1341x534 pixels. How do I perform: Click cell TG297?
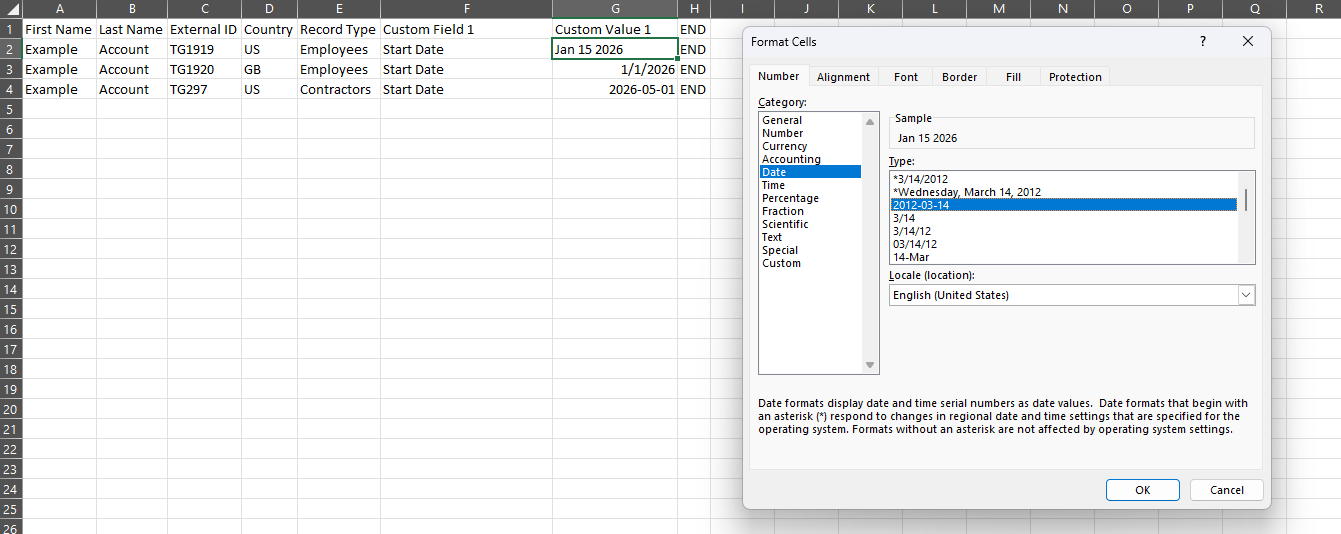tap(204, 89)
